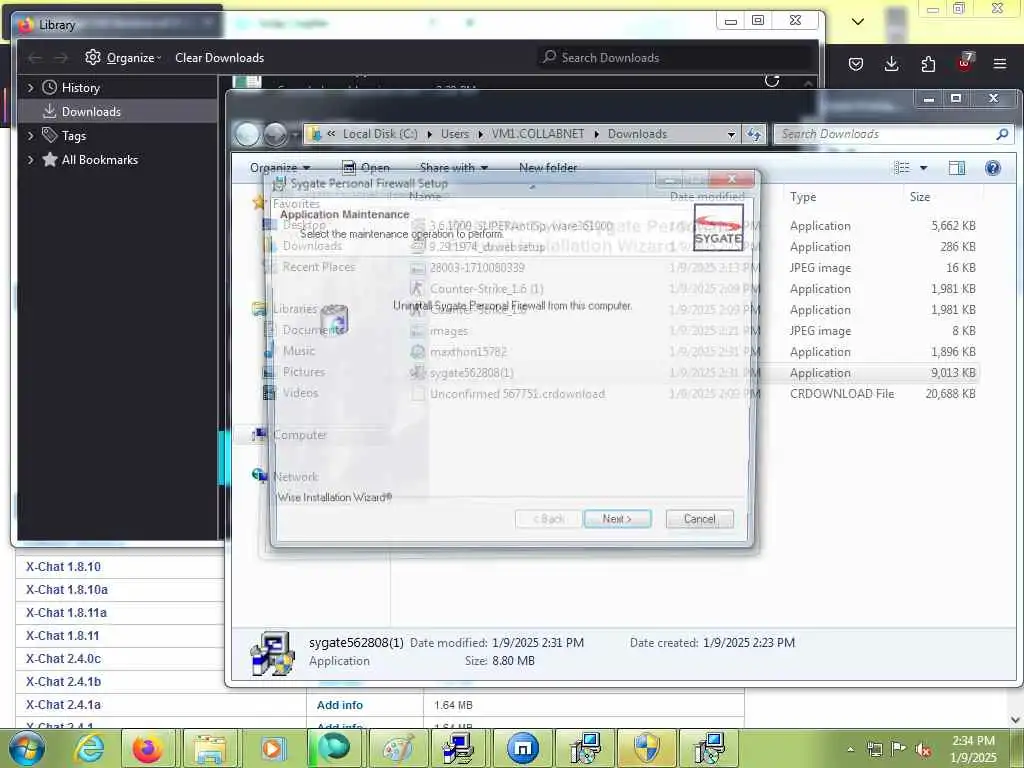Click Open in Explorer toolbar
The height and width of the screenshot is (768, 1024).
[366, 168]
